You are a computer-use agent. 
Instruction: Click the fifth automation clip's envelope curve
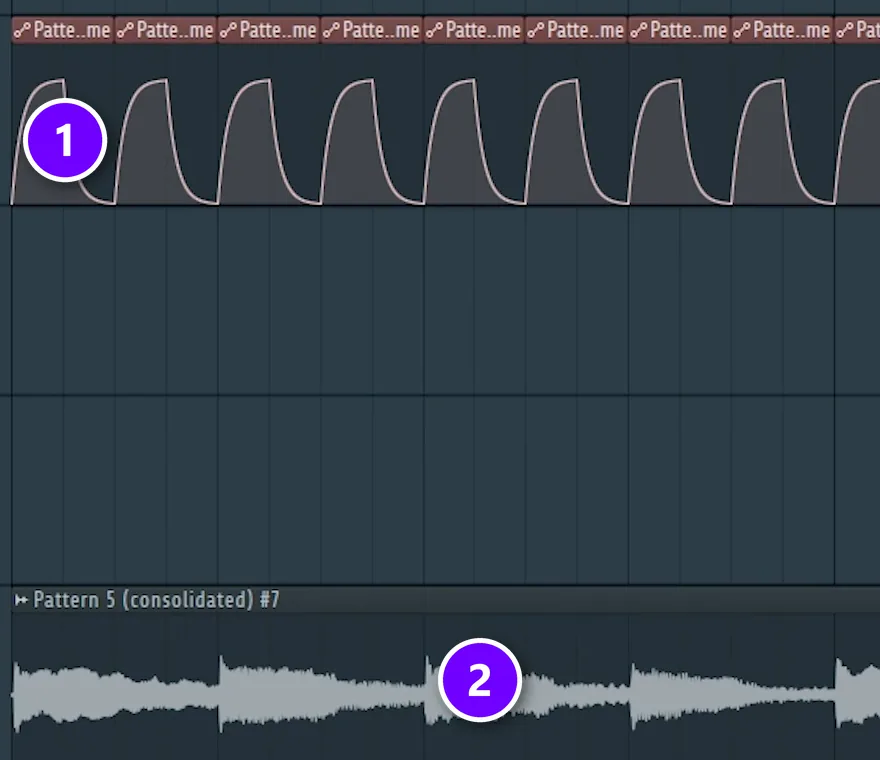(475, 142)
